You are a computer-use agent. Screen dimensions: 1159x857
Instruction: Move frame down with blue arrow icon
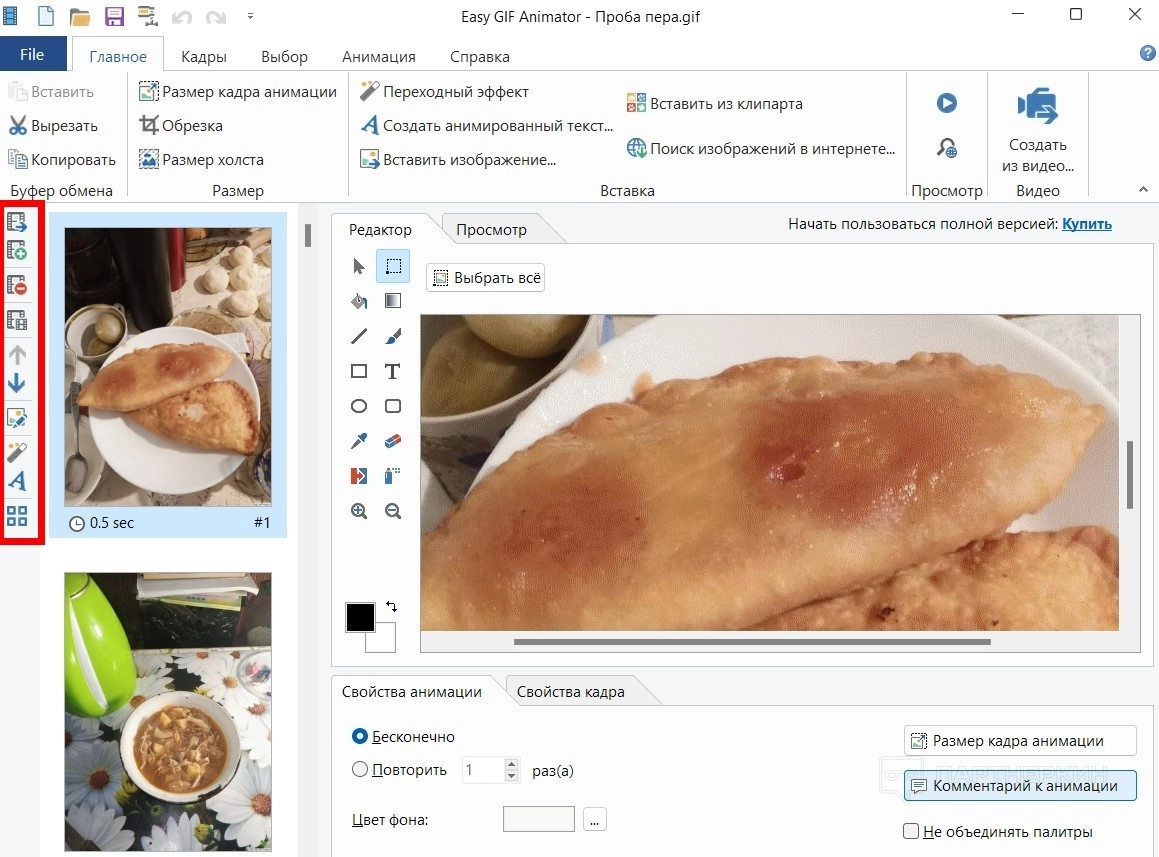pyautogui.click(x=17, y=384)
